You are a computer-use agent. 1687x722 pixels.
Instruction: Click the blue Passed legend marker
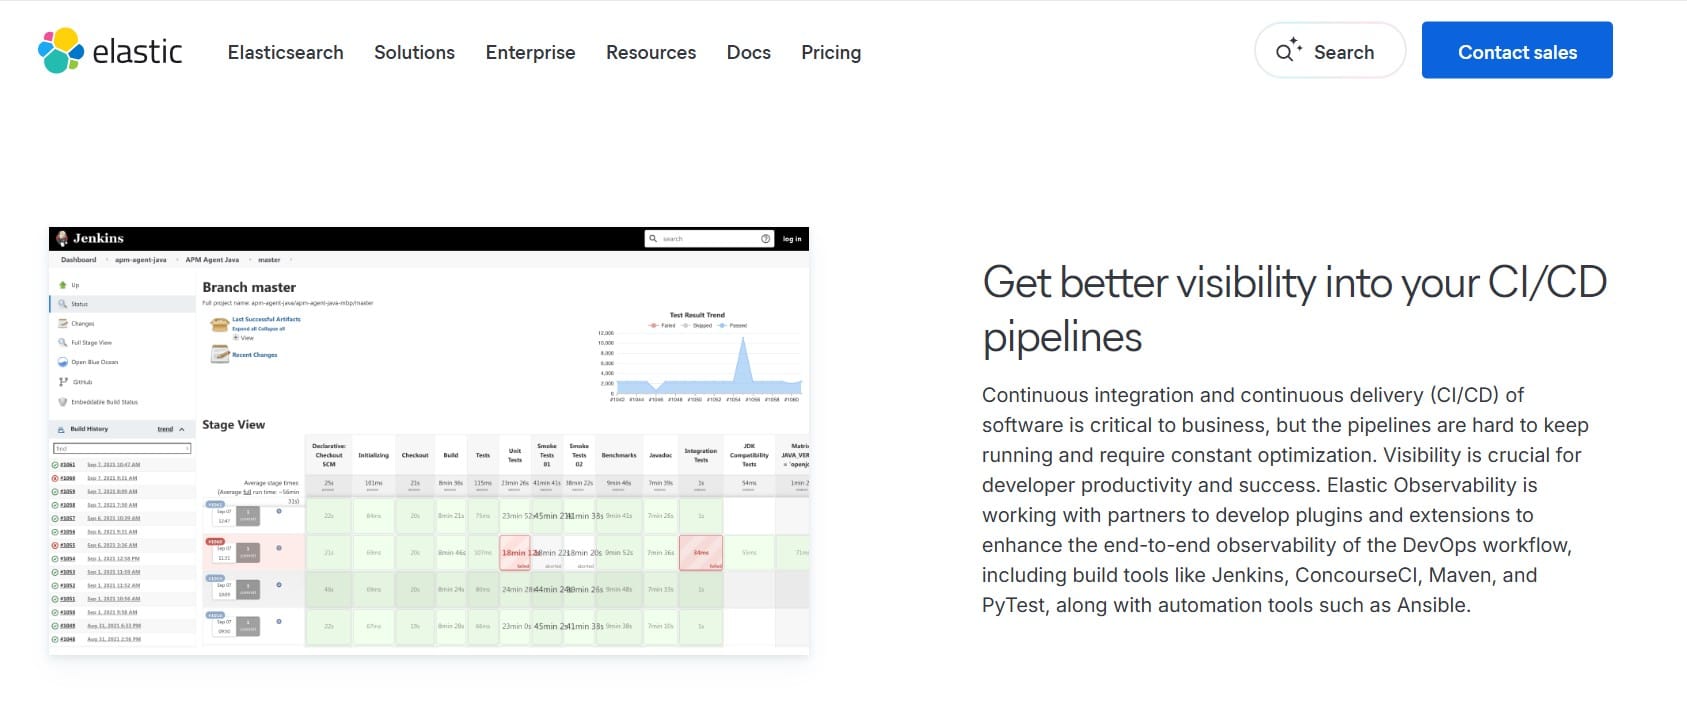click(722, 326)
